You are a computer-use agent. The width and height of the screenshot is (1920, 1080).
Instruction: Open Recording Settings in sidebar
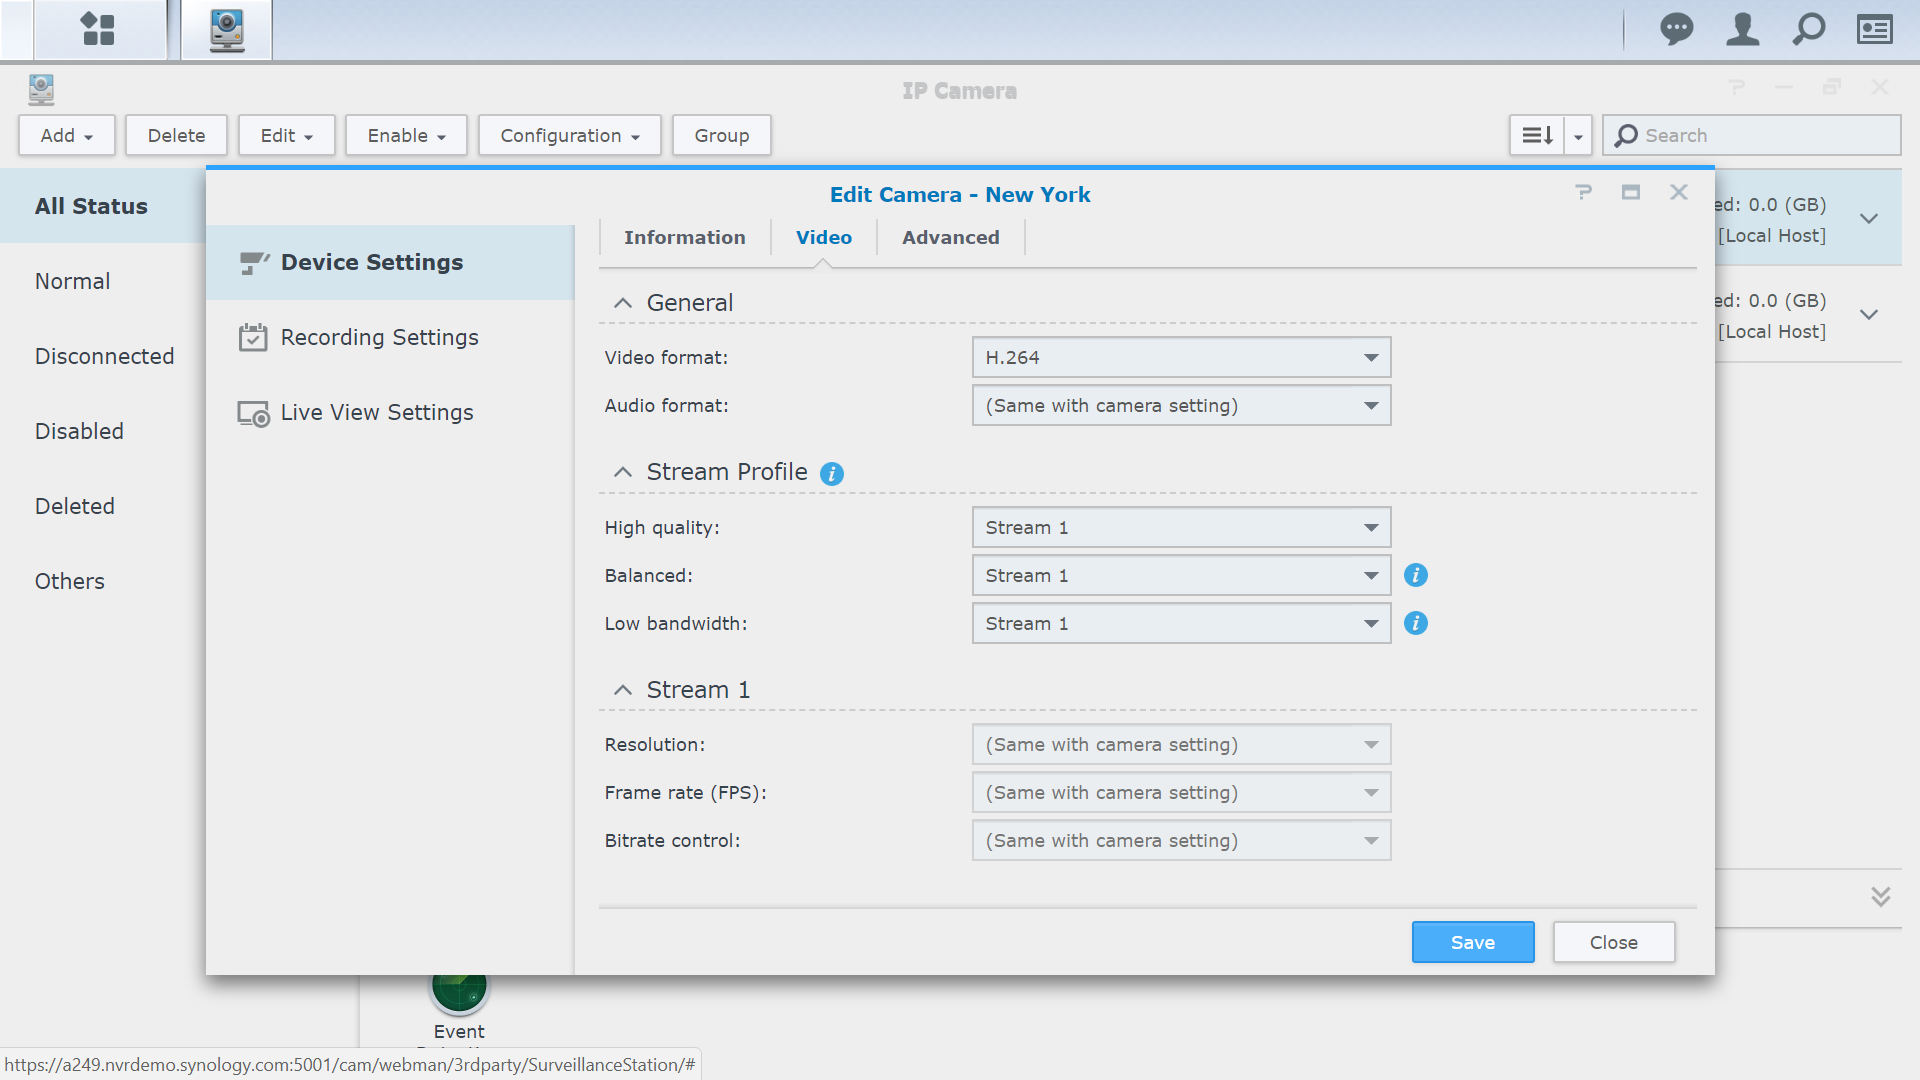click(379, 337)
